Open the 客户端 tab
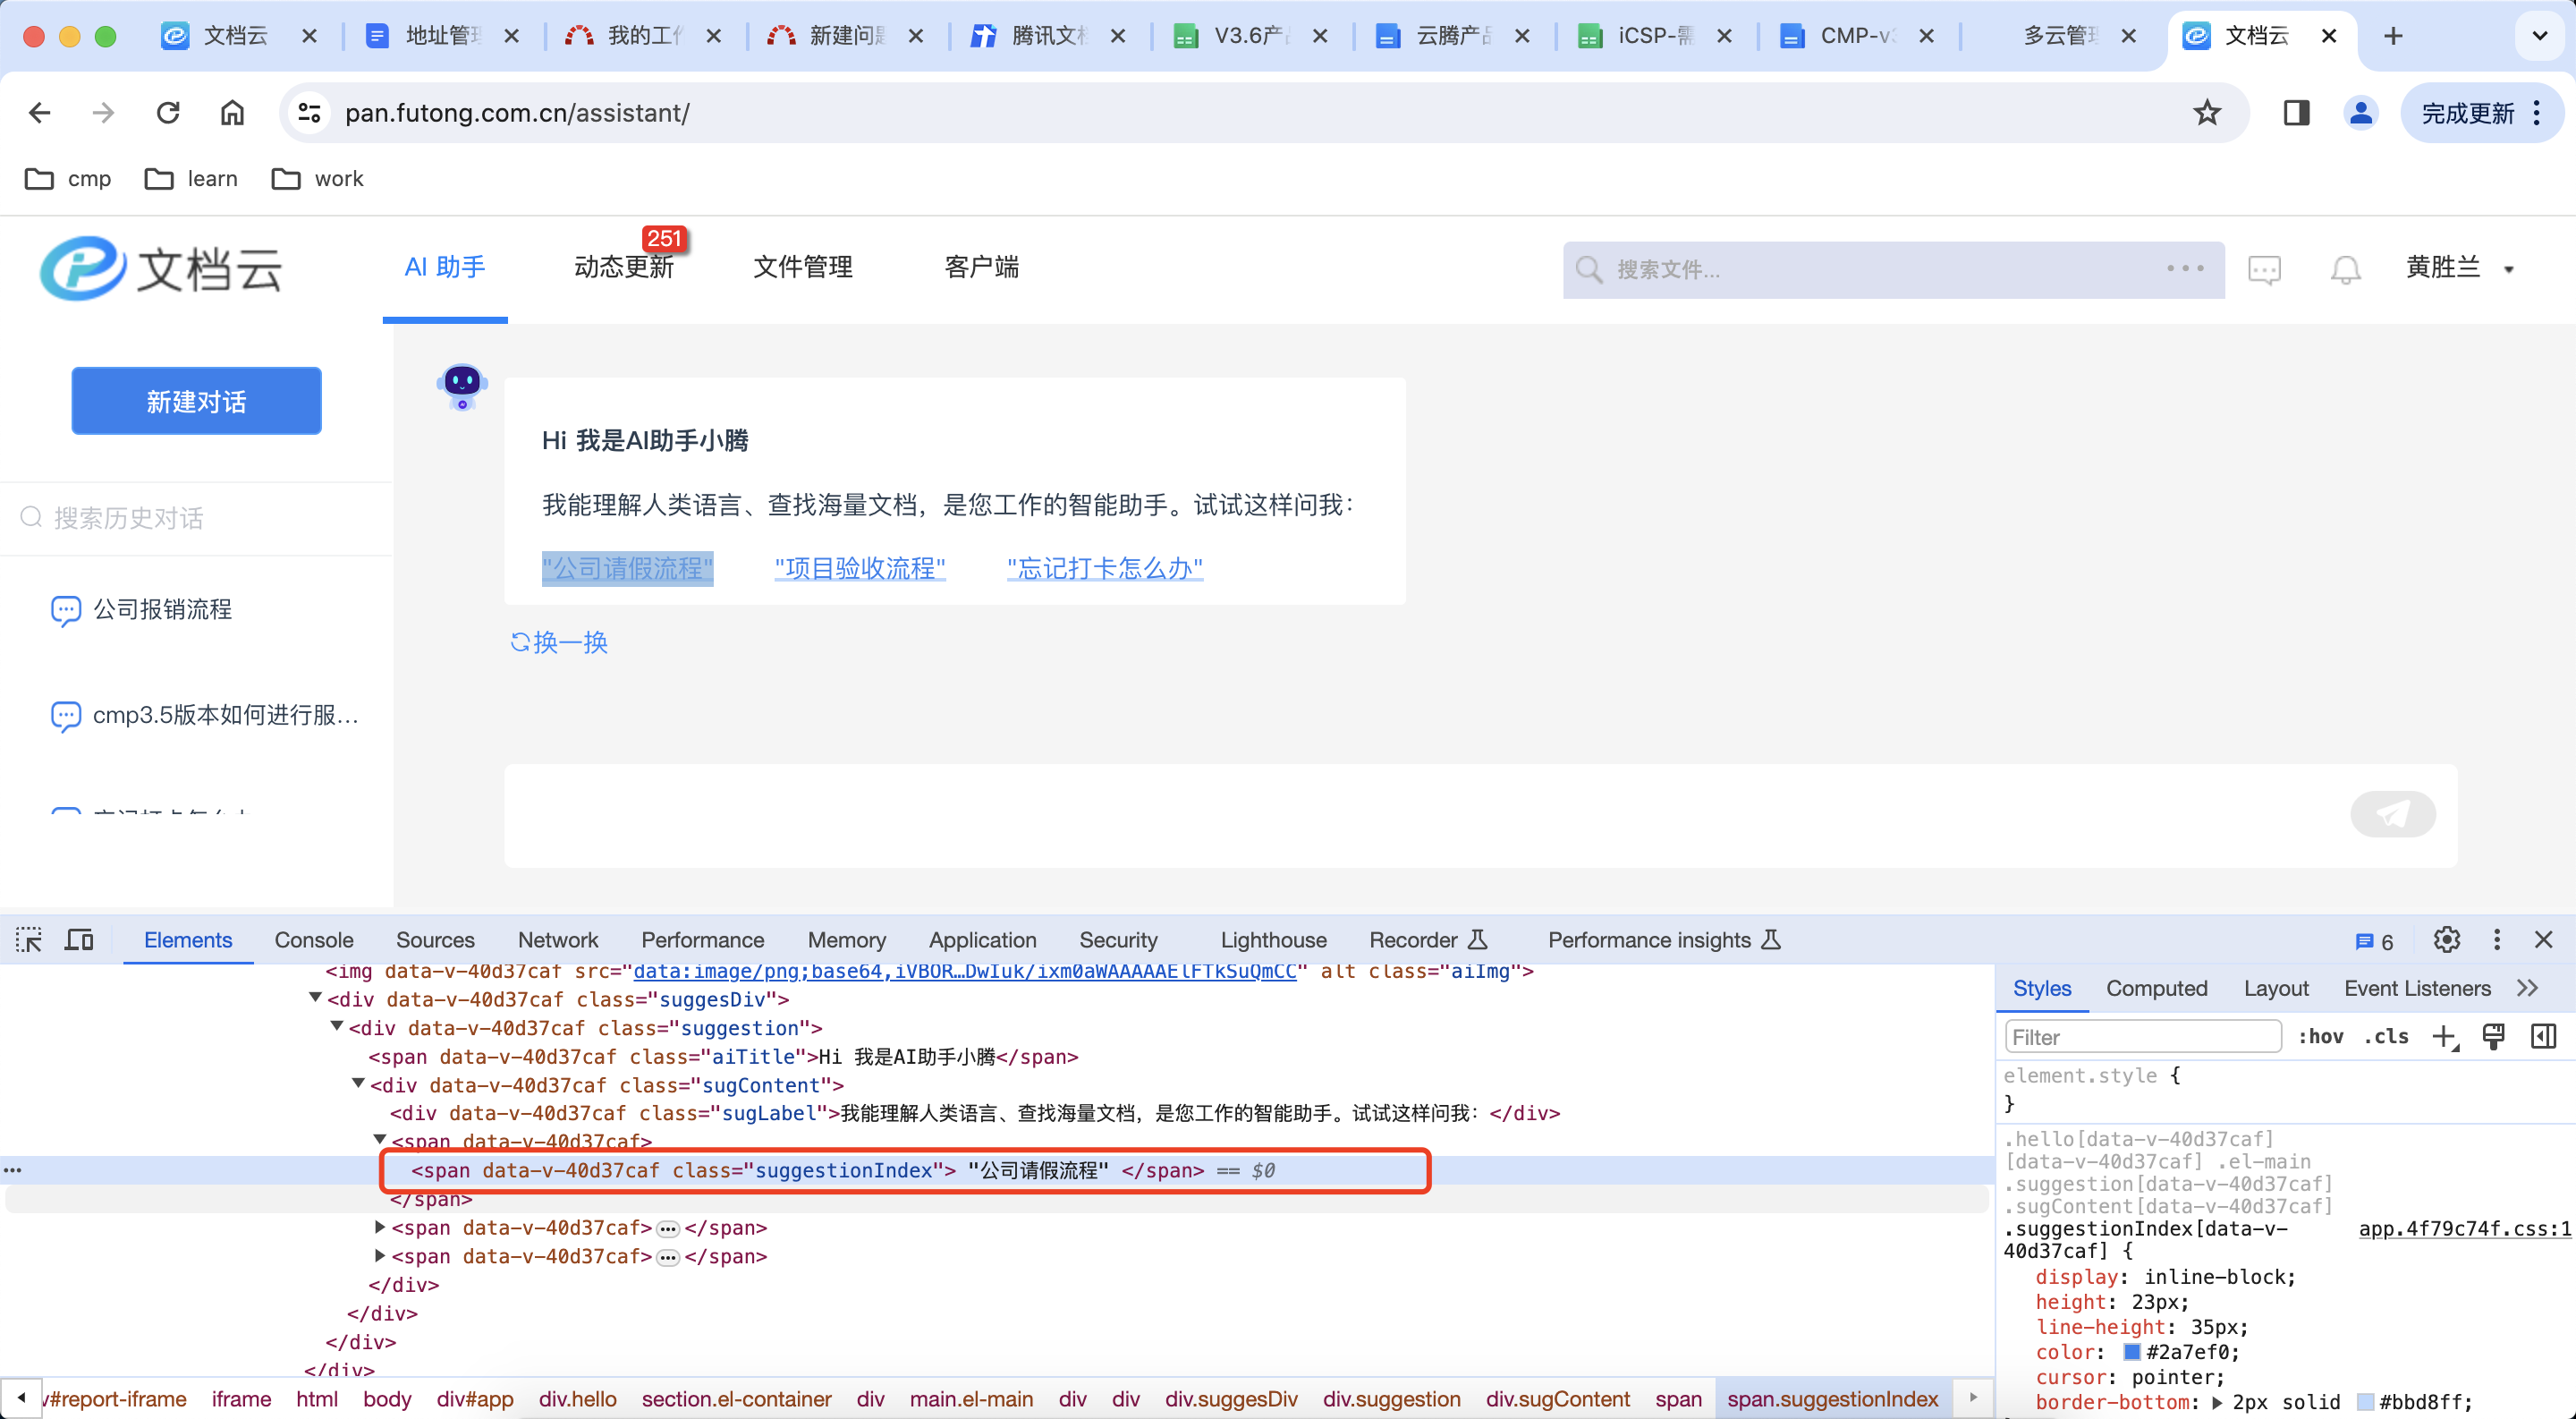2576x1419 pixels. tap(981, 268)
